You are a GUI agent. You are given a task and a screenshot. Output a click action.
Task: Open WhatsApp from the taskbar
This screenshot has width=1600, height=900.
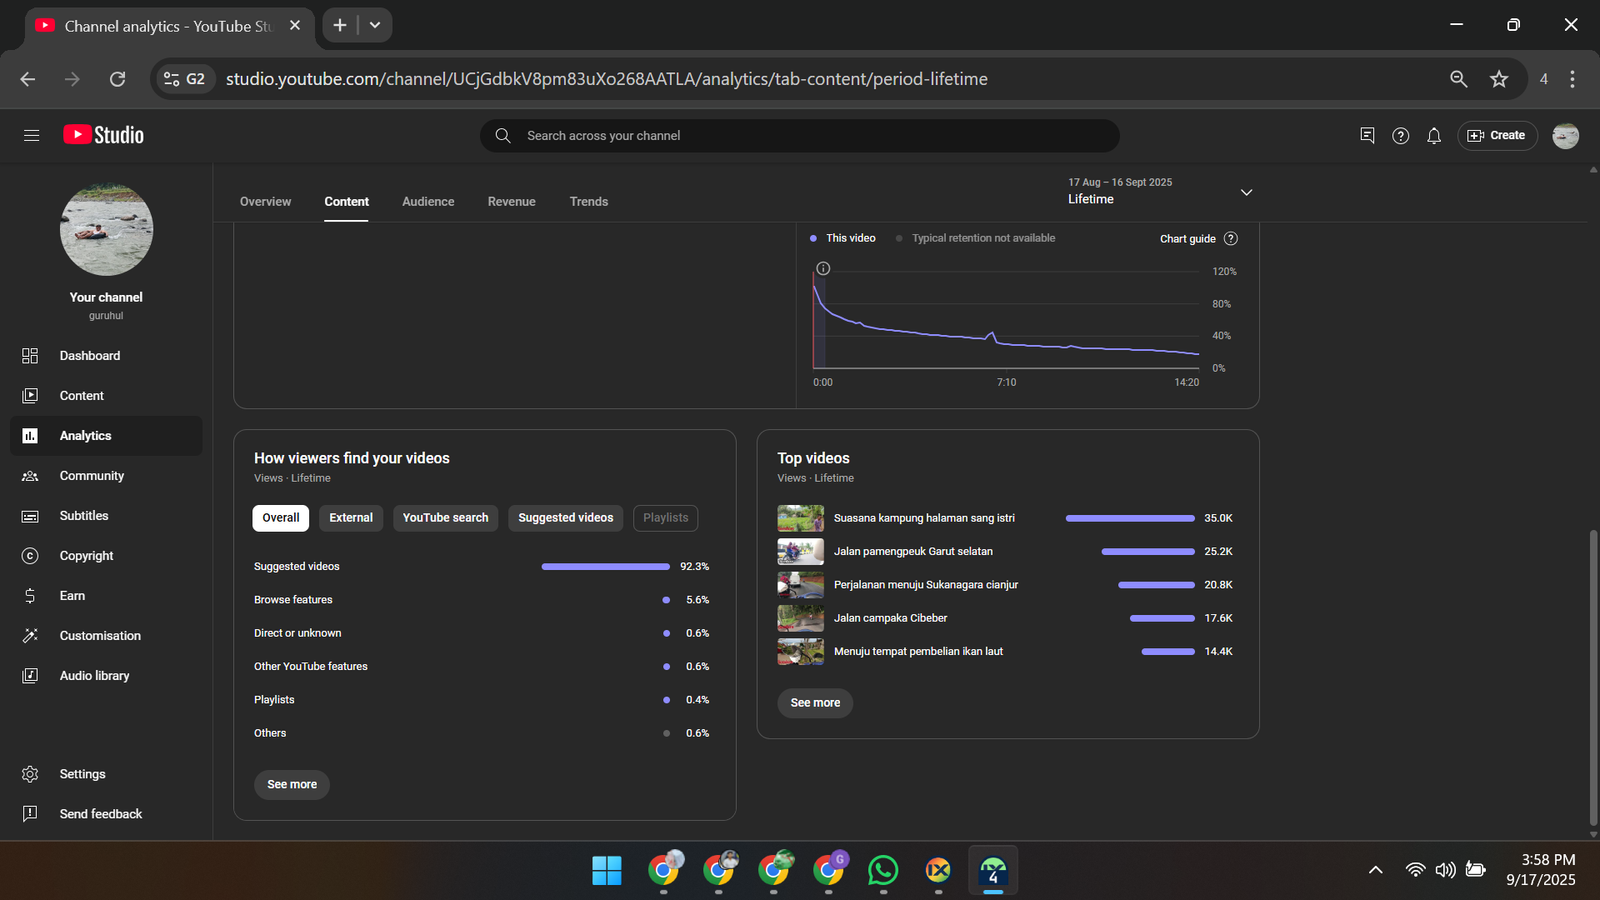(883, 871)
